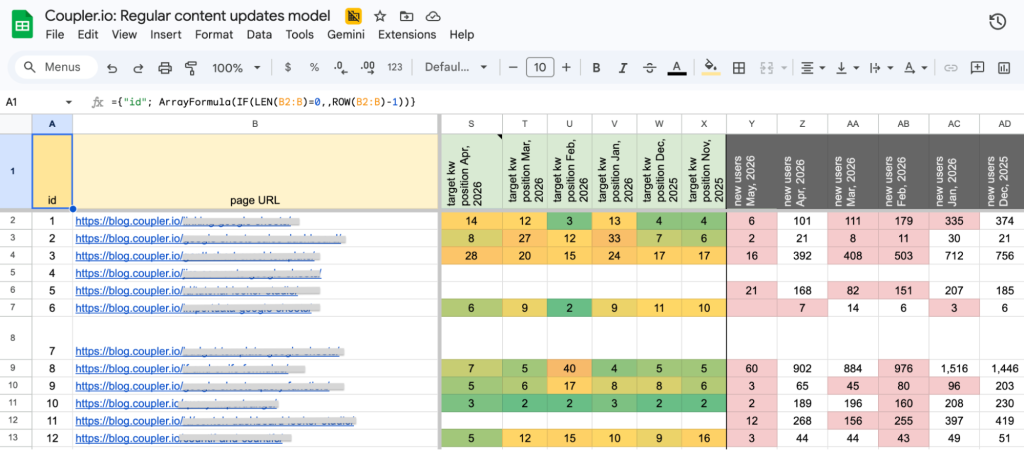Click the merge cells icon
The image size is (1024, 450).
click(767, 67)
